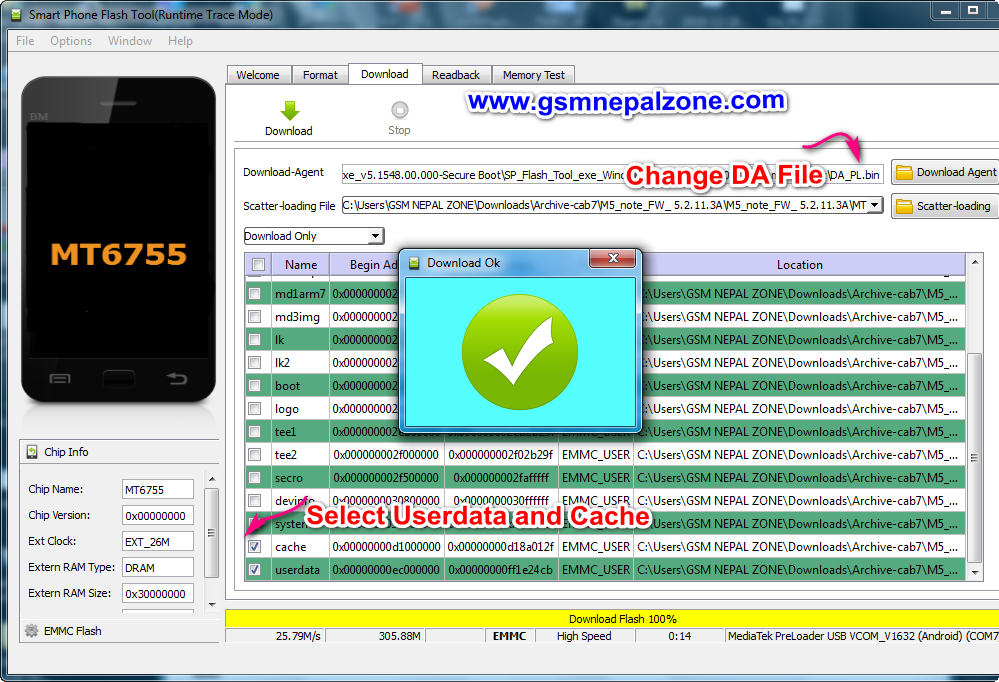Open the File menu
This screenshot has width=999, height=682.
coord(25,41)
